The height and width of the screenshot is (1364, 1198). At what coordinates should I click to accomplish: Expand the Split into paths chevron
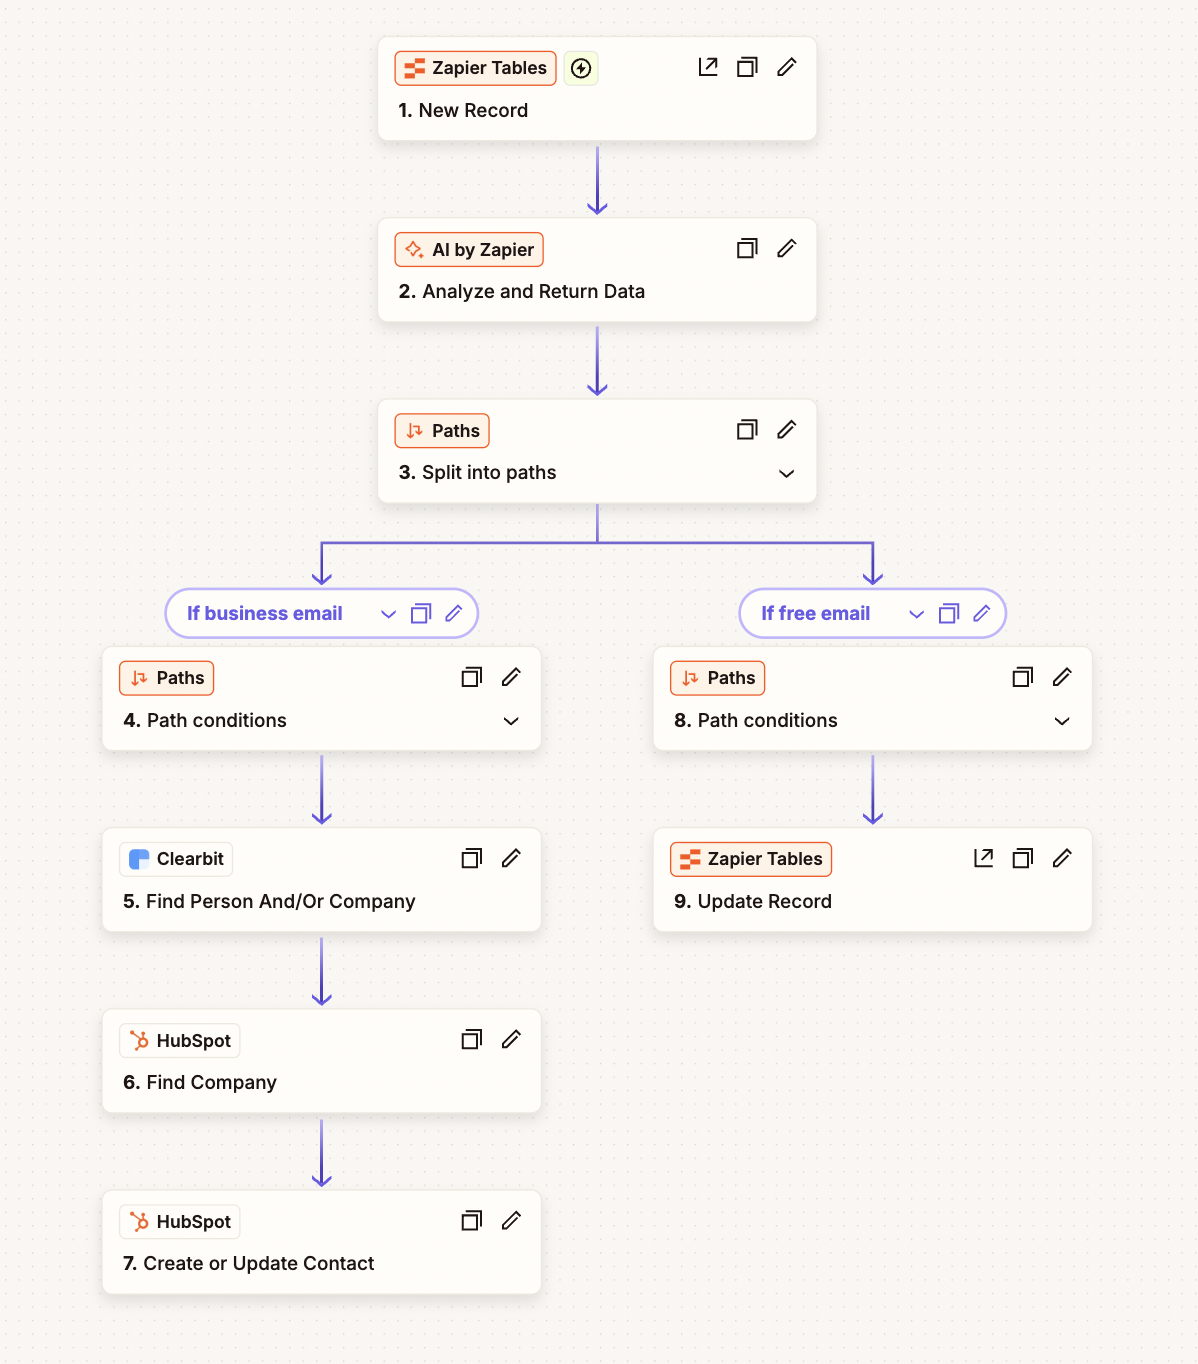(787, 473)
